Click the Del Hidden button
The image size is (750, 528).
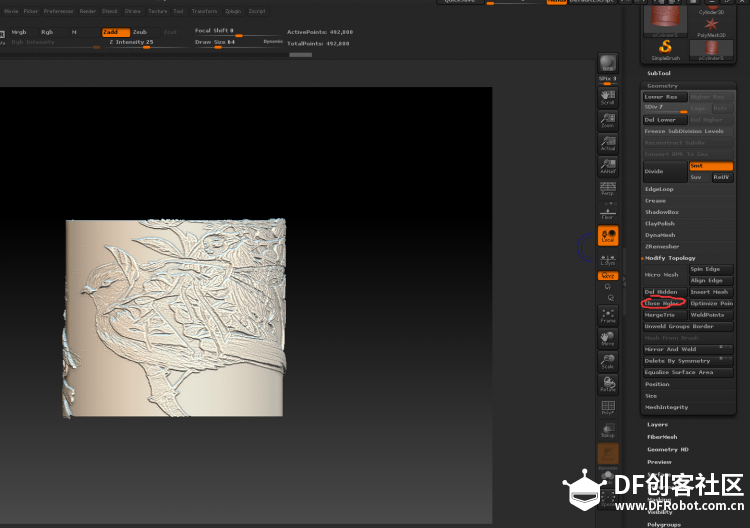[665, 292]
